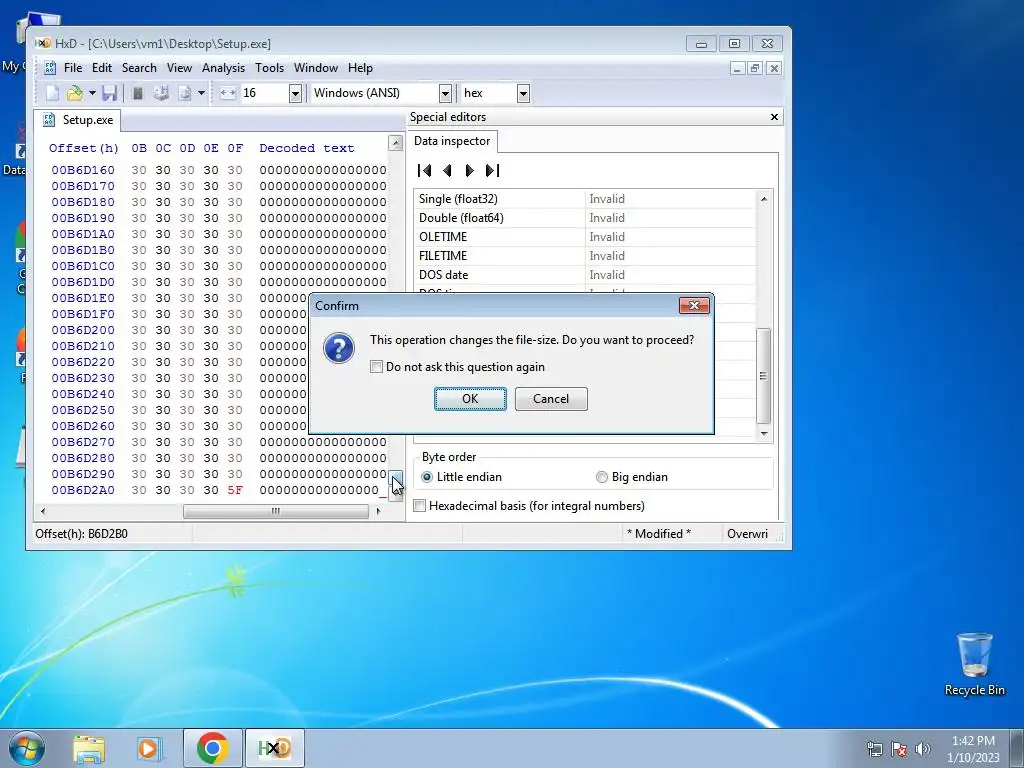Select the Double (float64) inspector row
This screenshot has height=768, width=1024.
click(584, 218)
